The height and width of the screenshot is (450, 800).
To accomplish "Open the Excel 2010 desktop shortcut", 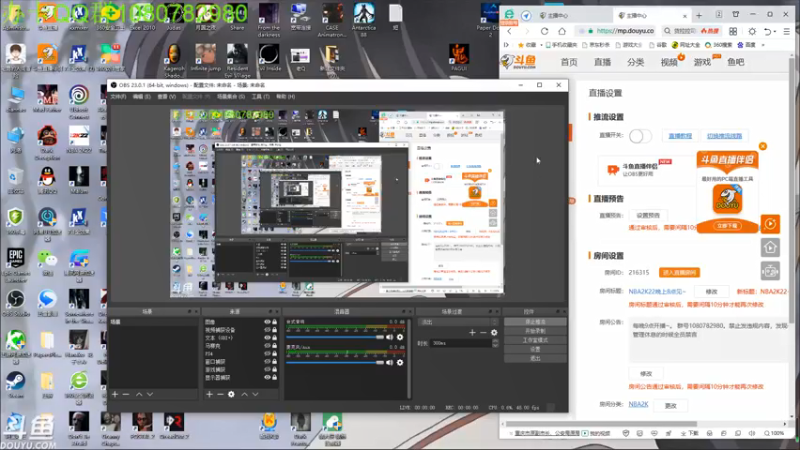I will pyautogui.click(x=142, y=16).
